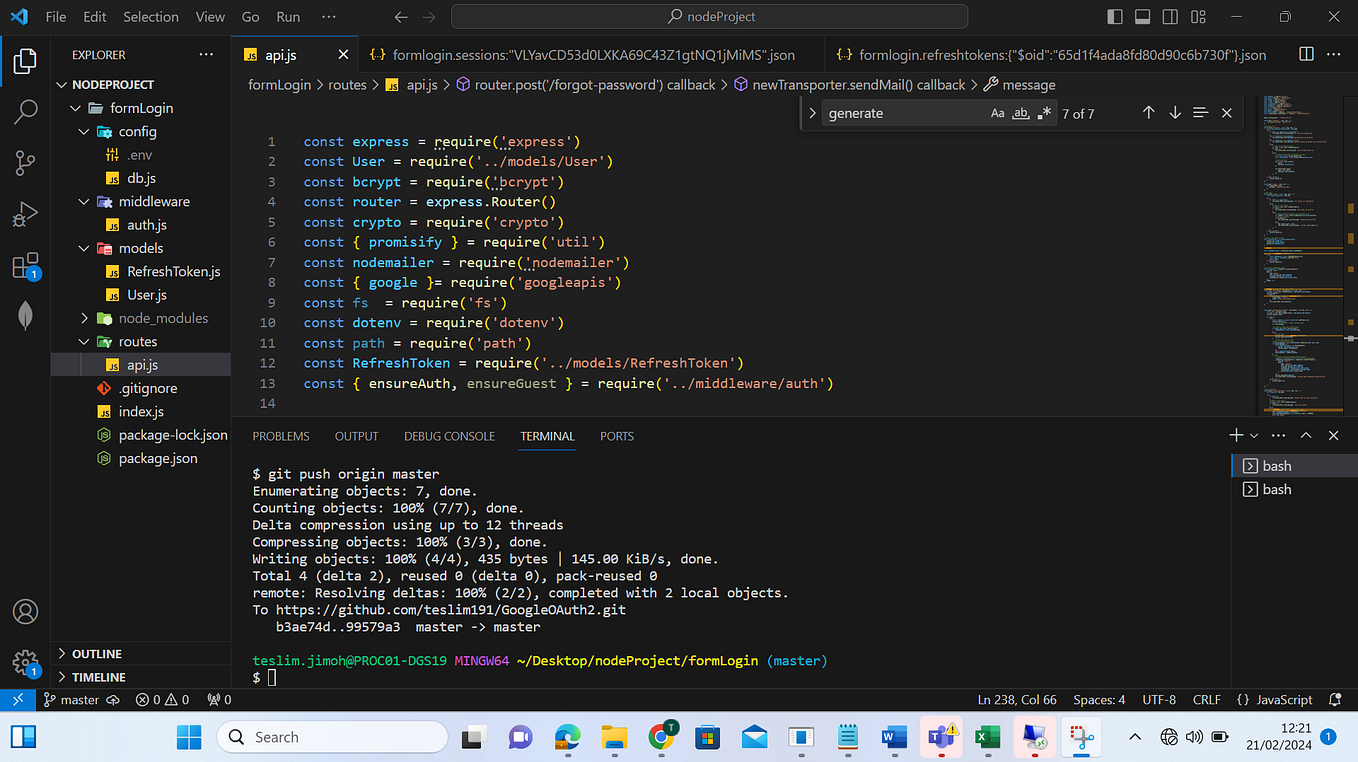This screenshot has width=1358, height=762.
Task: Open the terminal profile dropdown chevron
Action: pyautogui.click(x=1254, y=434)
